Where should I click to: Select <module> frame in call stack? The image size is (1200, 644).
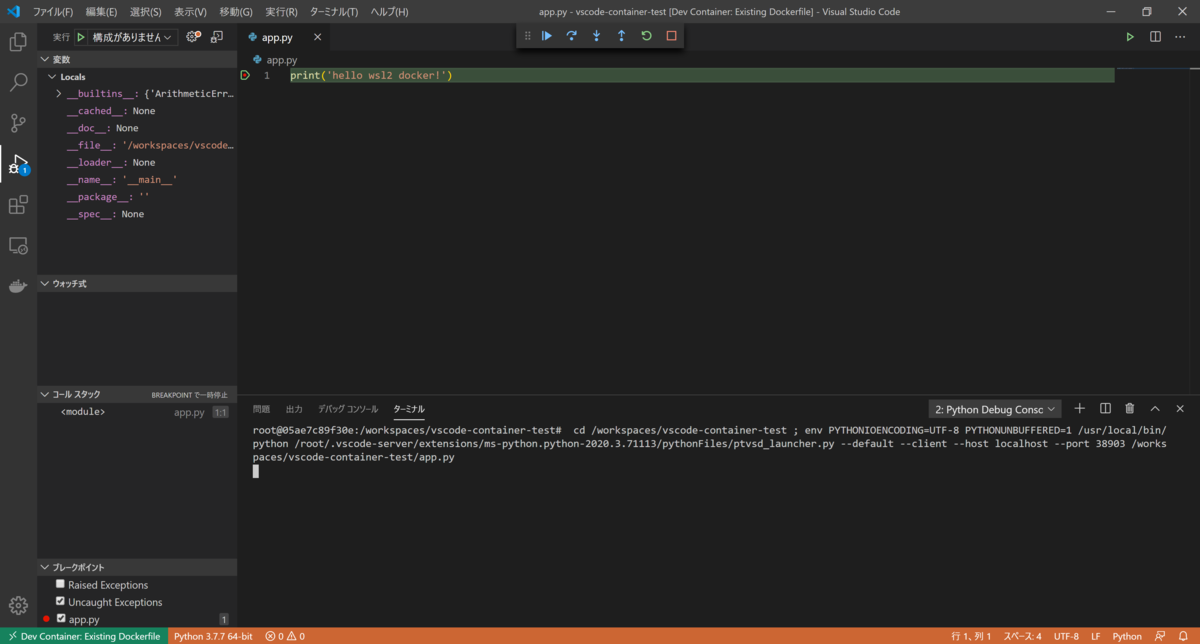tap(137, 411)
